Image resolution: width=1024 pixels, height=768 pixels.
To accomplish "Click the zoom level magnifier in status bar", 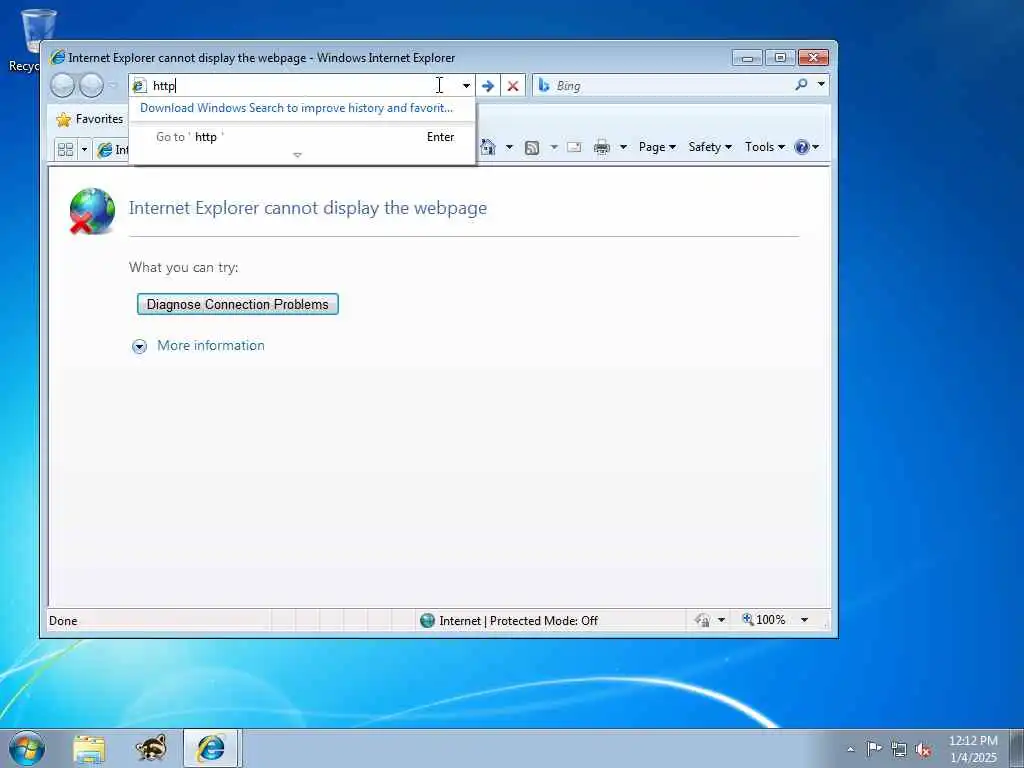I will click(748, 619).
